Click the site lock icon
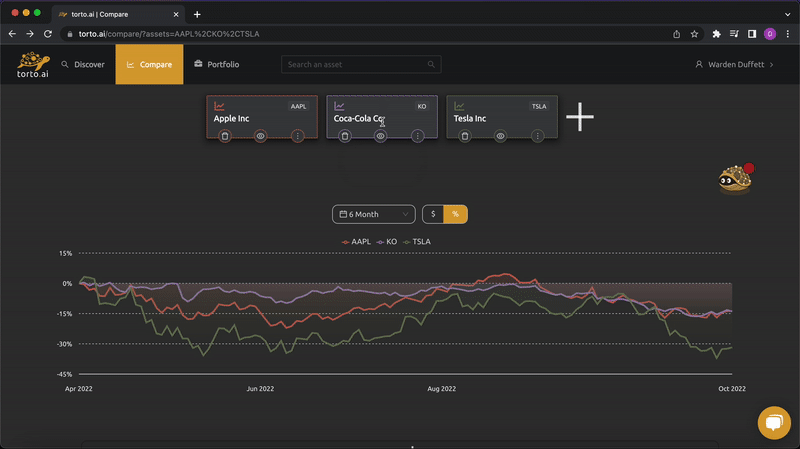The width and height of the screenshot is (800, 449). coord(70,34)
